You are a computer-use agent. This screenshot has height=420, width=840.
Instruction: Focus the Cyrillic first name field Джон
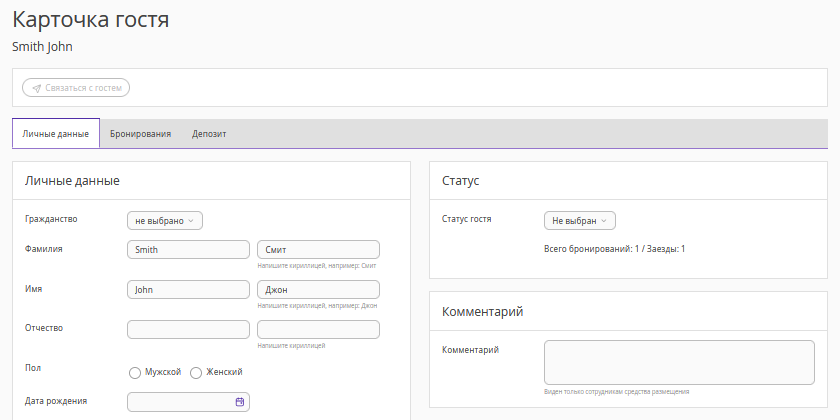tap(318, 289)
